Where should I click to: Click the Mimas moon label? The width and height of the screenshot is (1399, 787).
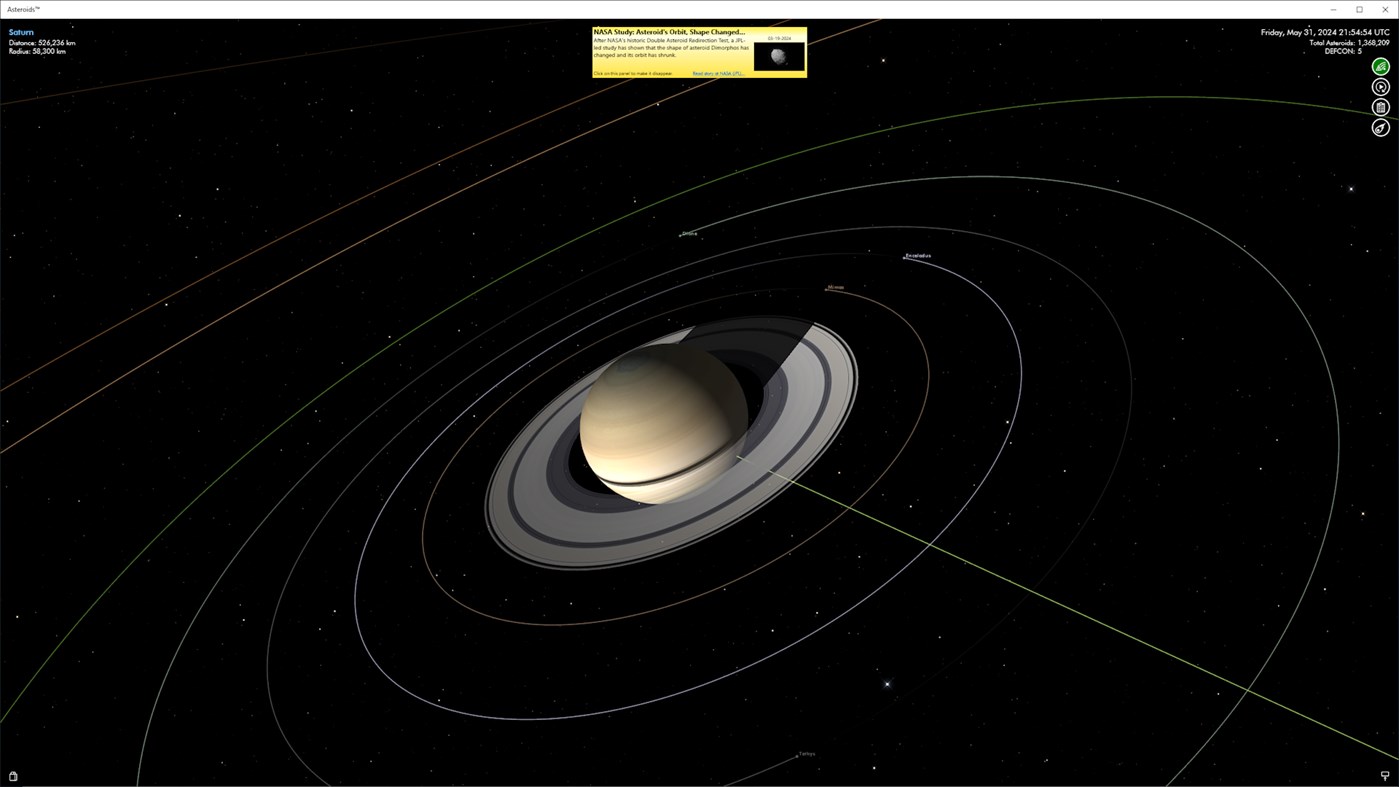pyautogui.click(x=836, y=287)
